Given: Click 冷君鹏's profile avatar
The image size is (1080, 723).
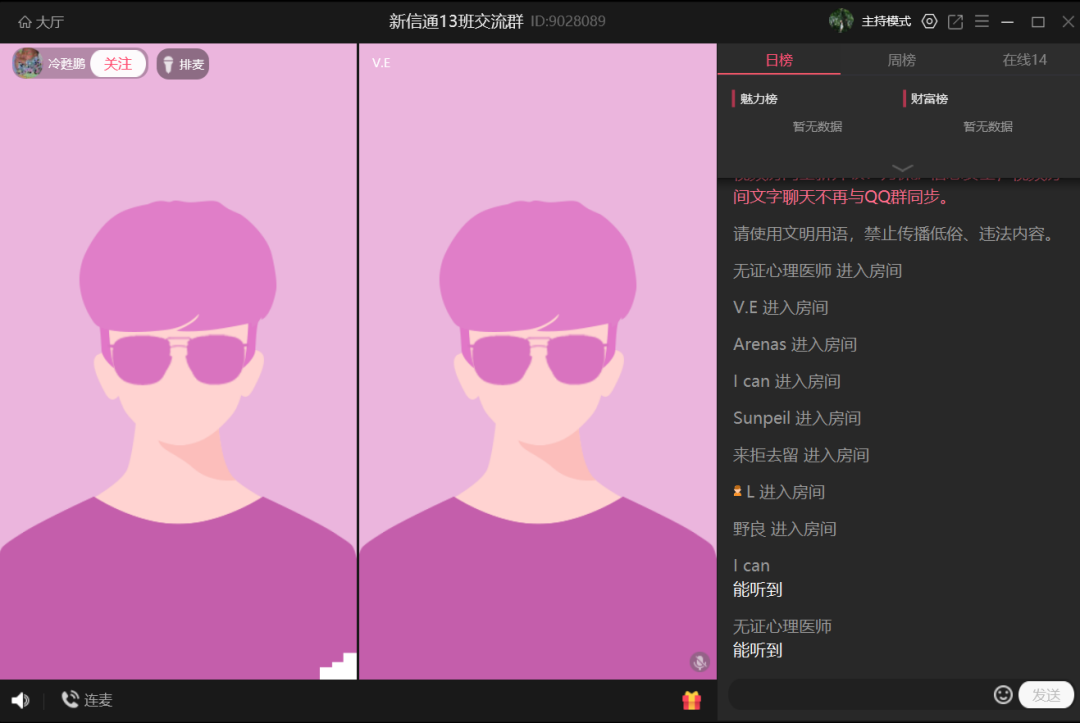Looking at the screenshot, I should 27,63.
